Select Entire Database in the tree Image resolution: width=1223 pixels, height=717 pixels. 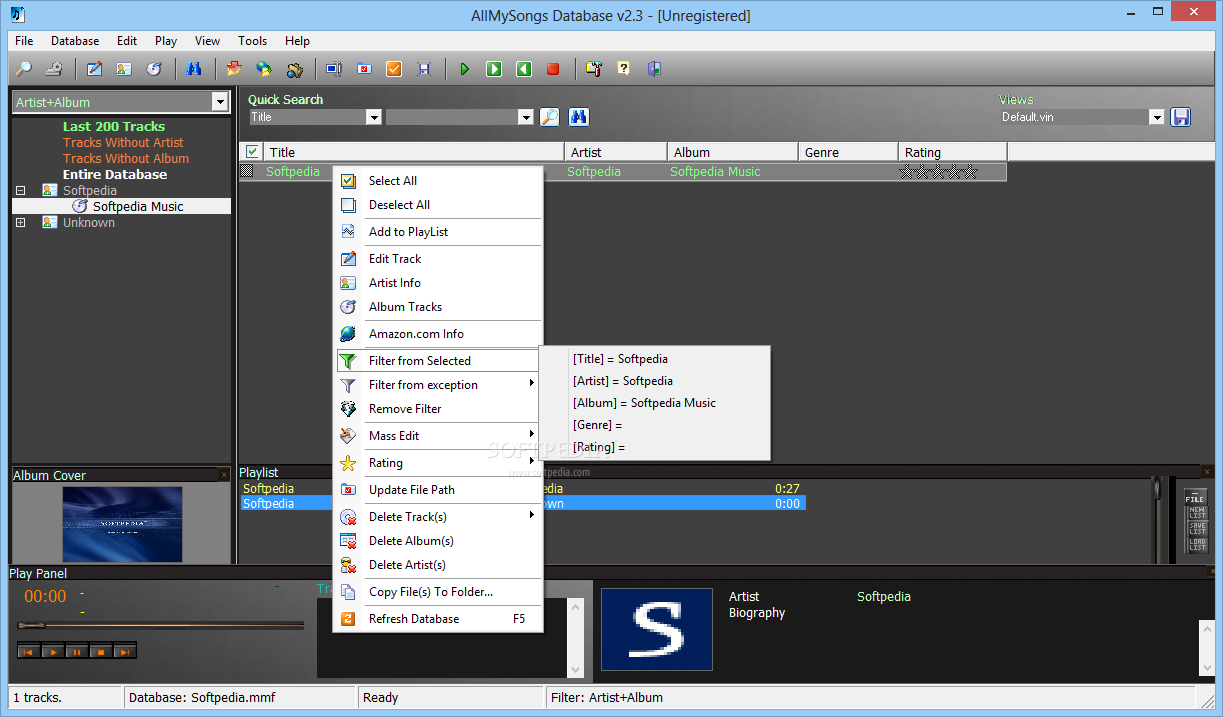click(x=115, y=175)
